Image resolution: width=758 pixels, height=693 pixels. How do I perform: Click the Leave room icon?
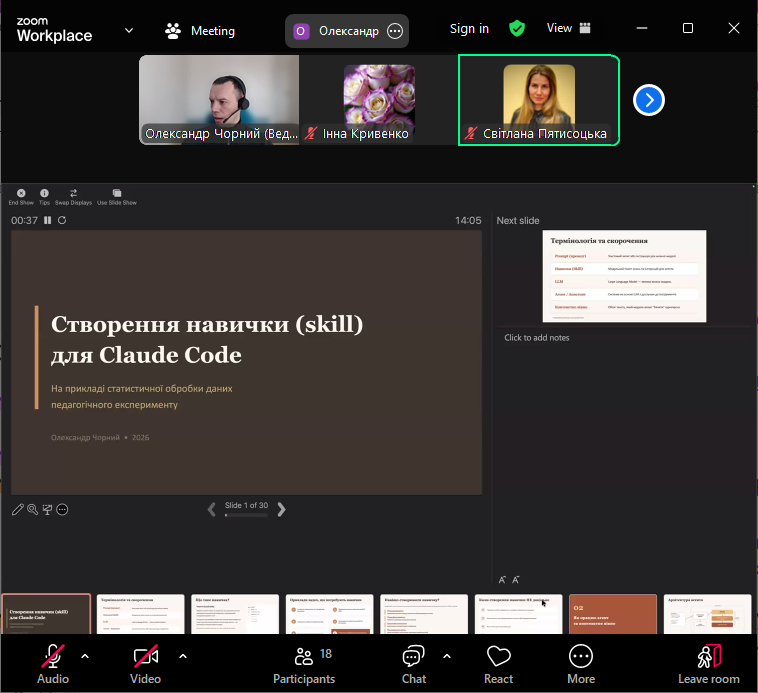coord(709,657)
